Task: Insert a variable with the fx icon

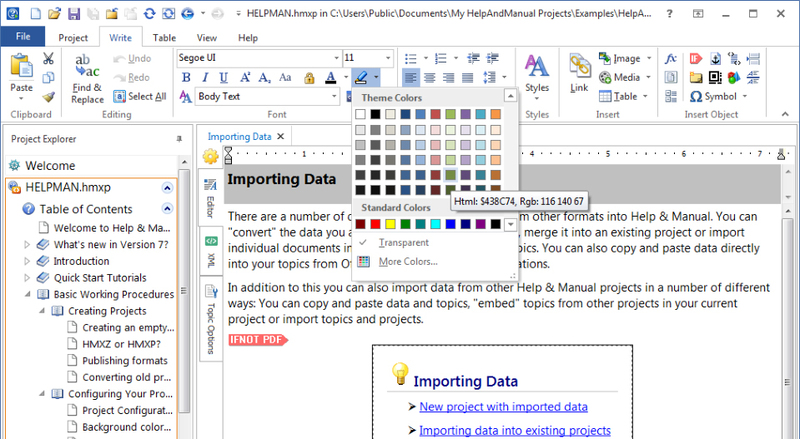Action: pos(670,59)
